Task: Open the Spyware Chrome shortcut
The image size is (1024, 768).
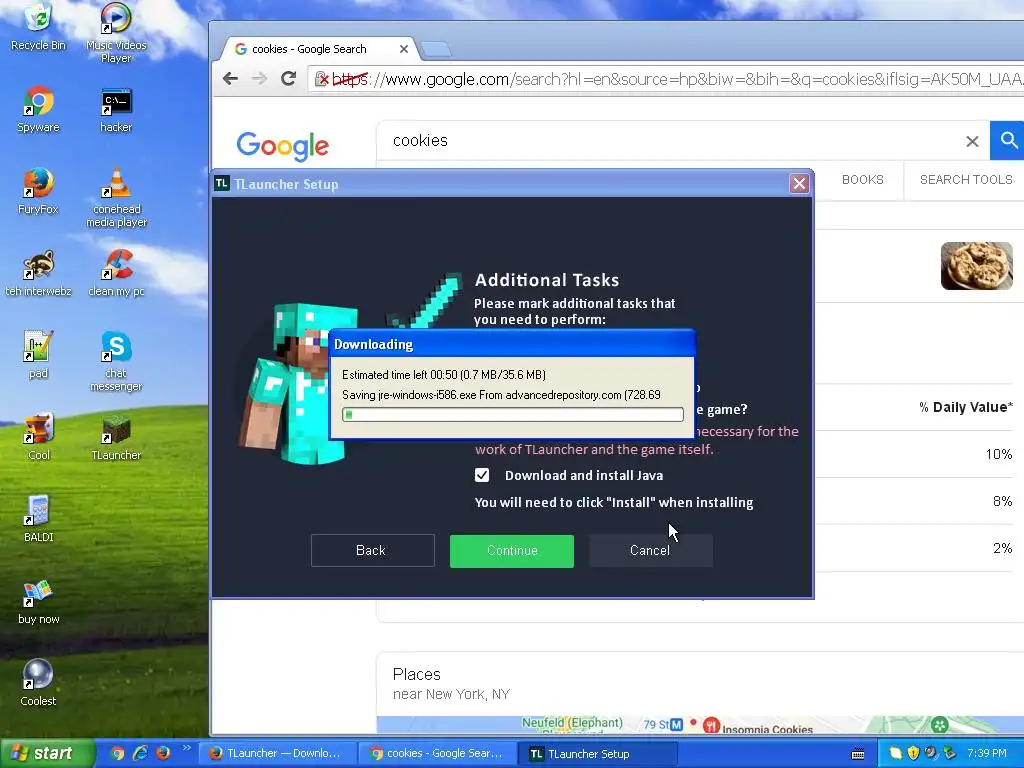Action: click(x=38, y=110)
